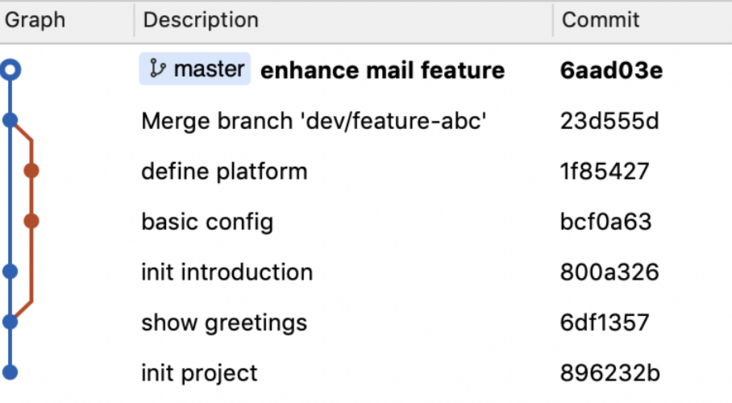Select the 'define platform' commit row
Image resolution: width=732 pixels, height=403 pixels.
[224, 171]
